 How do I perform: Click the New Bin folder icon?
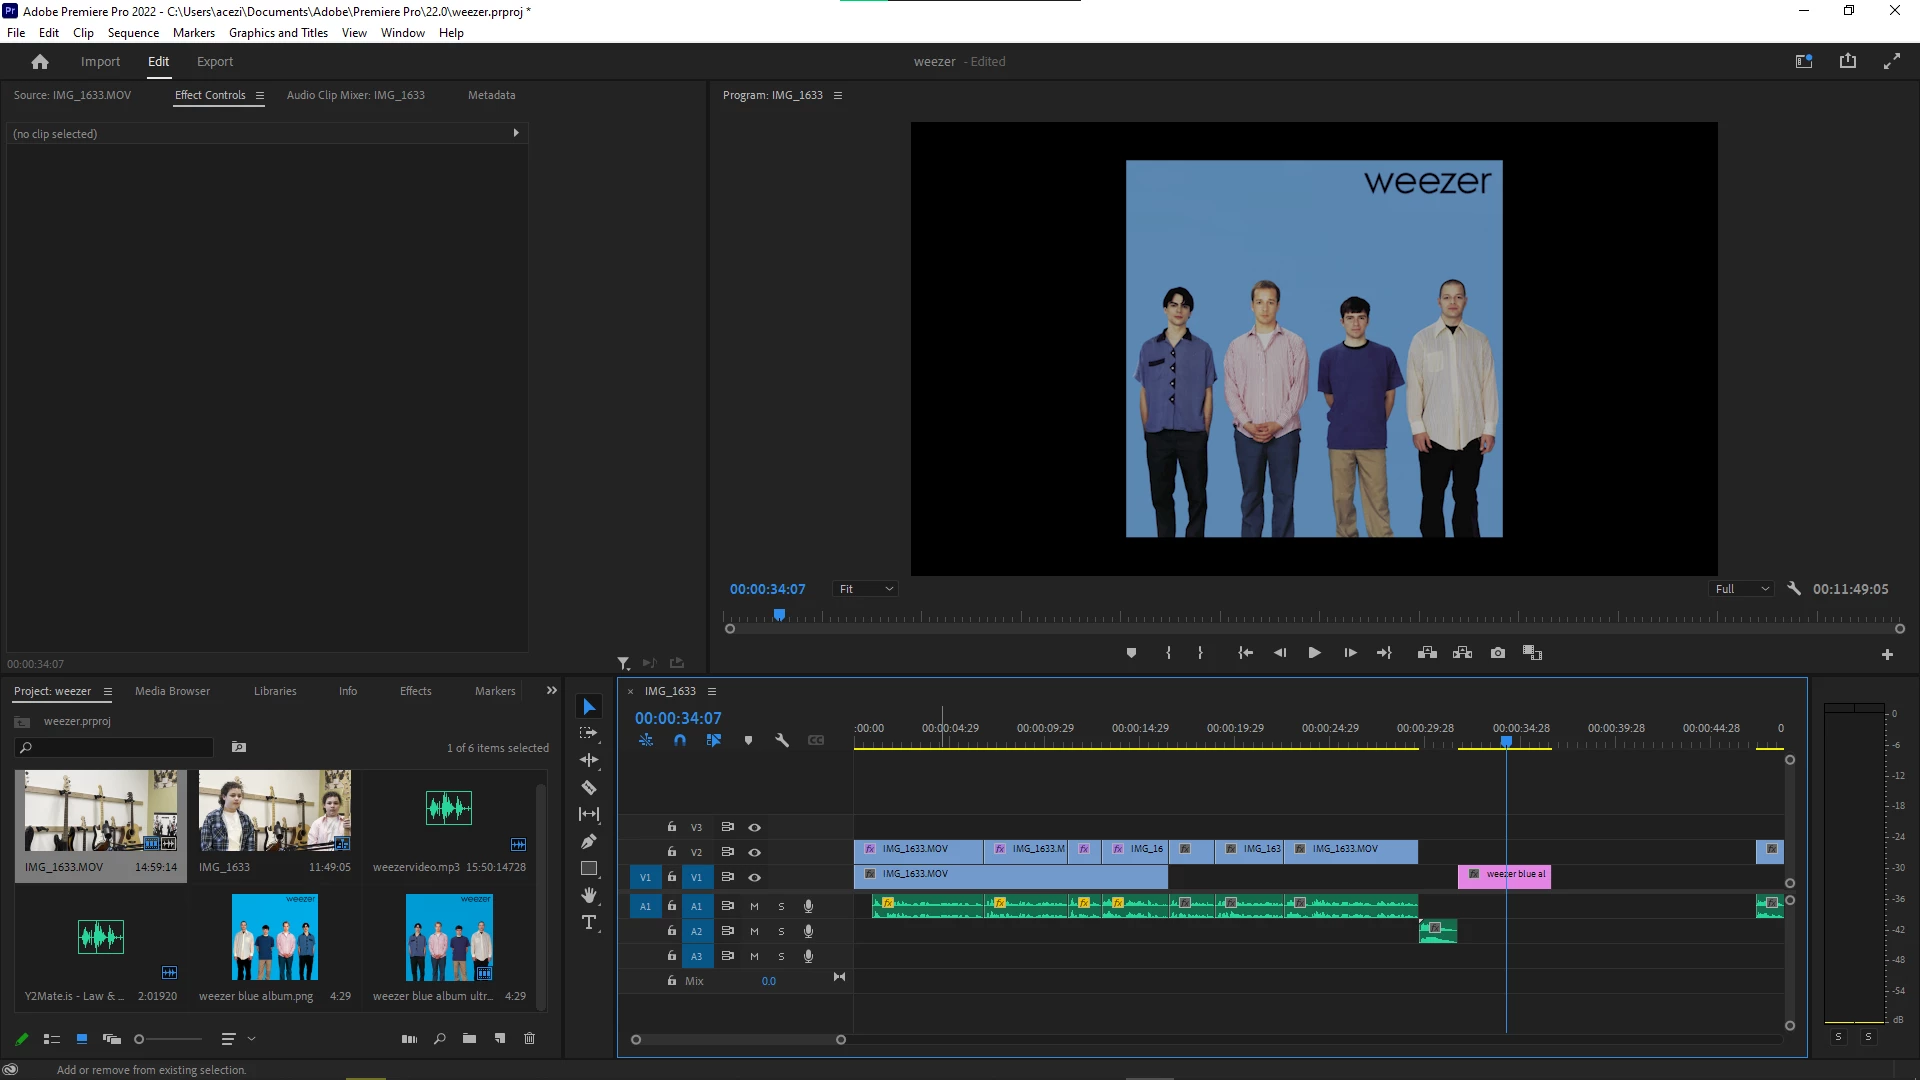(469, 1039)
